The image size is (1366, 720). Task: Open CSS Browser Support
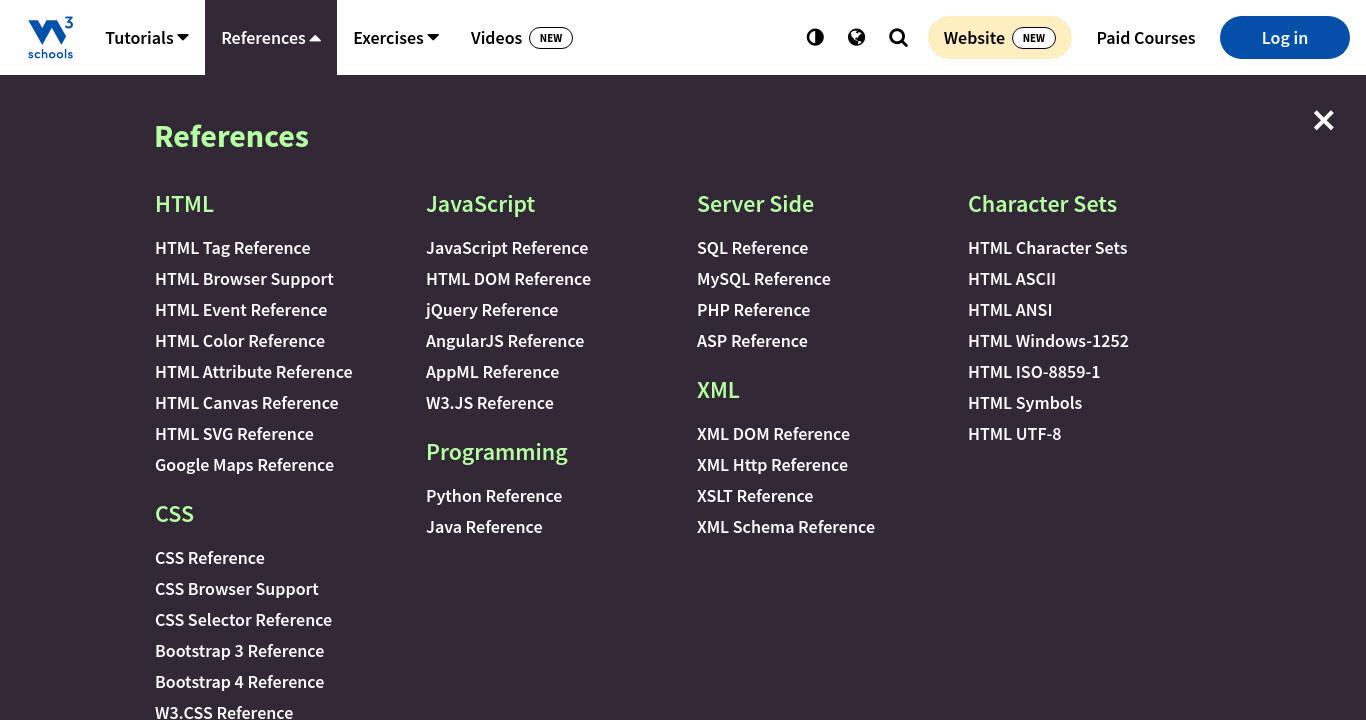[236, 589]
